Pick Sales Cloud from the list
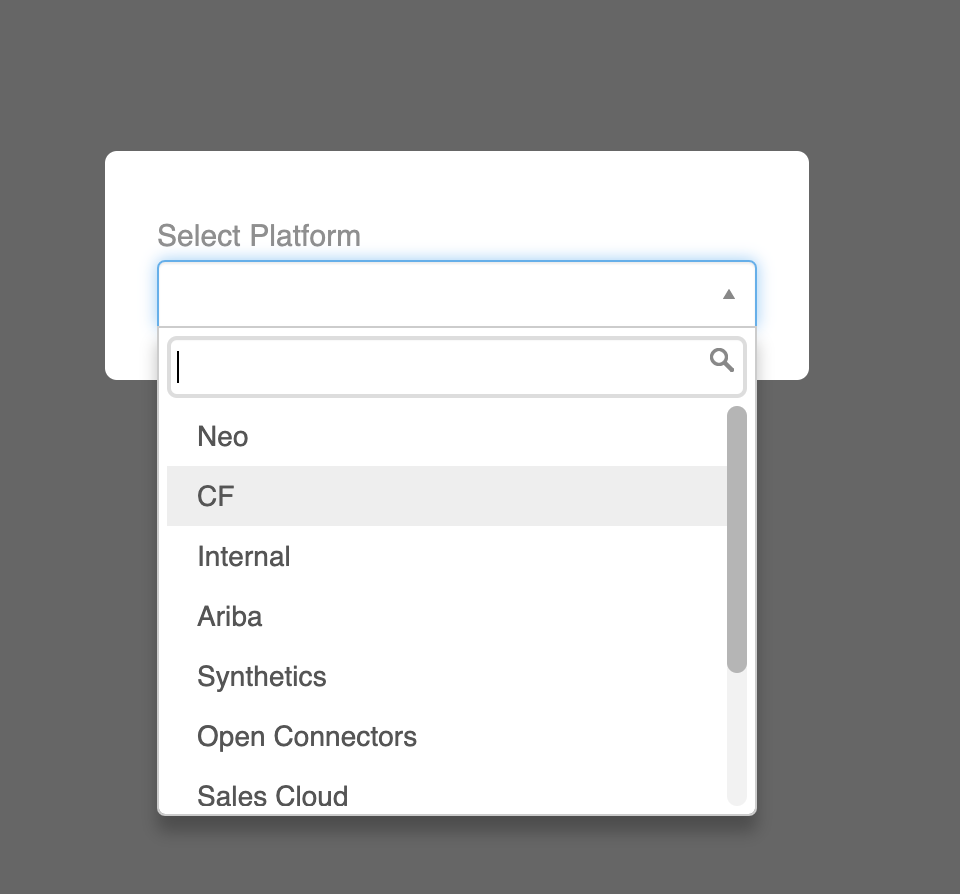 tap(273, 795)
